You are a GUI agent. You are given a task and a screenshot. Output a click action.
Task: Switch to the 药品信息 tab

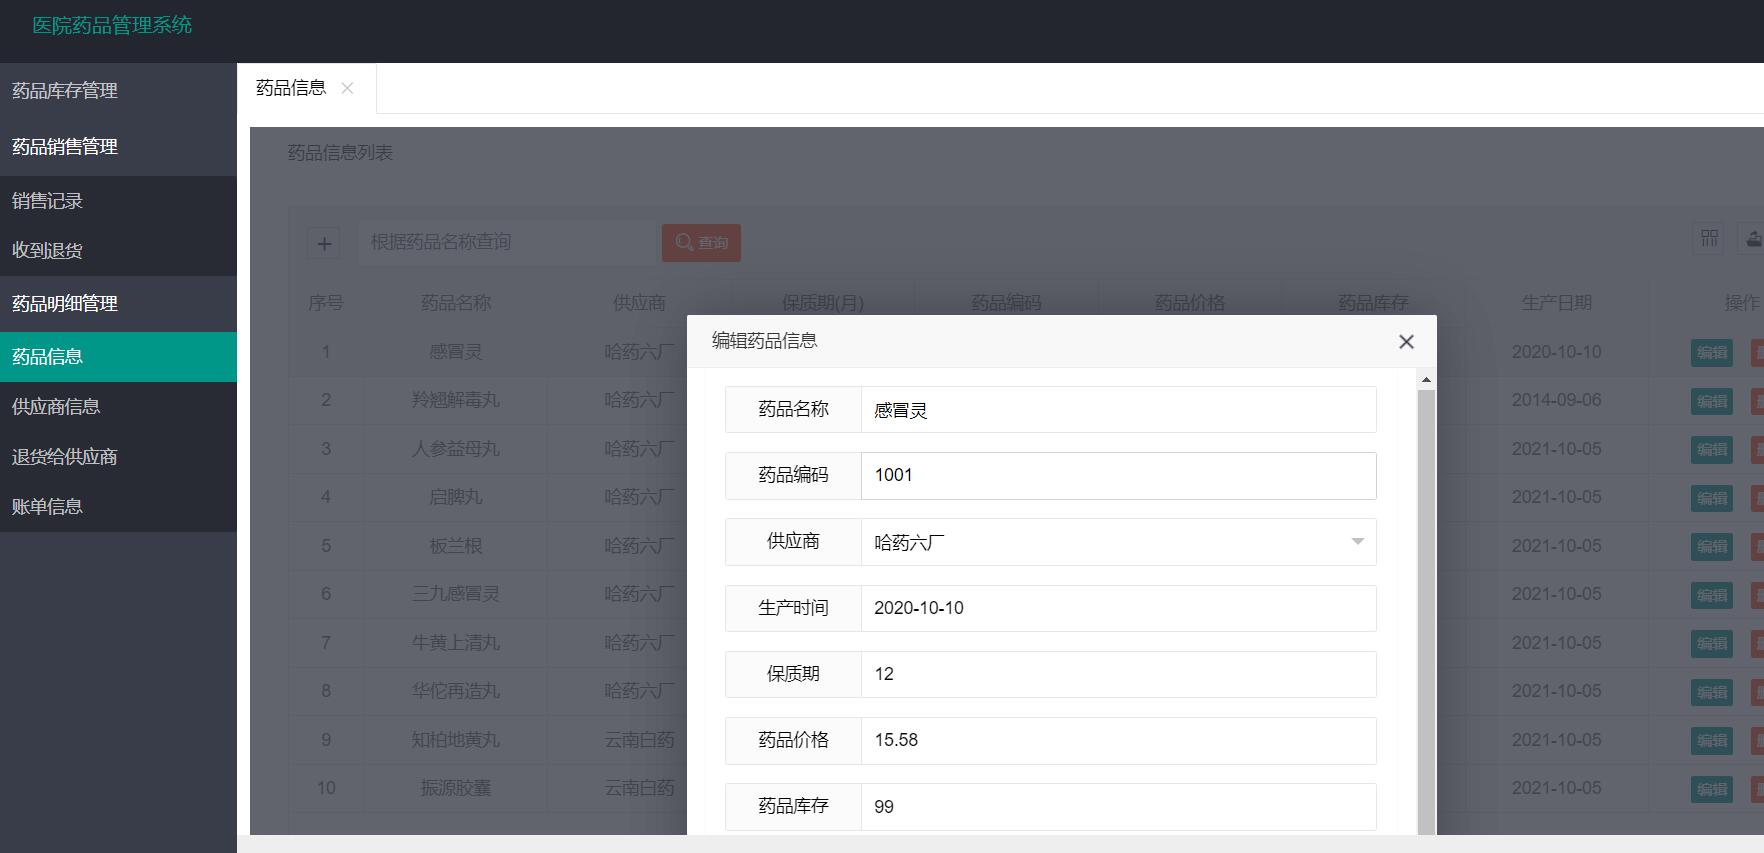tap(291, 88)
